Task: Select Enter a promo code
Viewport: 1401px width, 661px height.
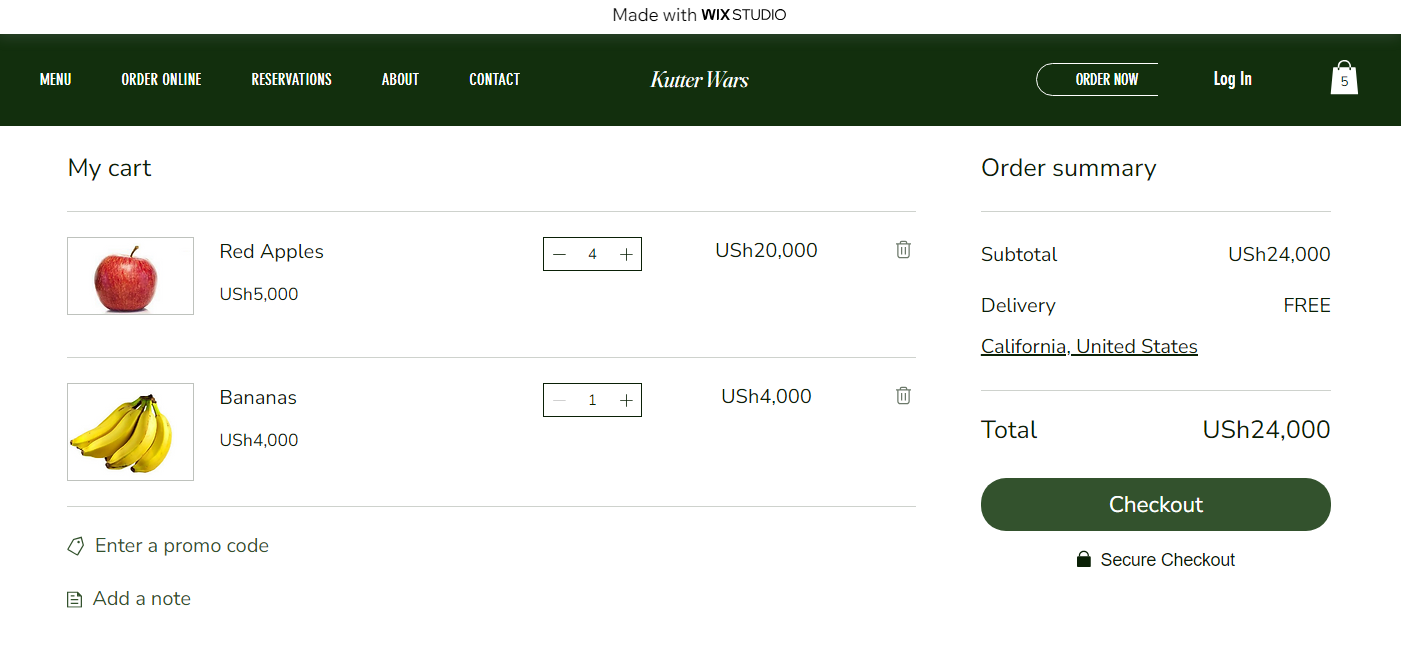Action: pyautogui.click(x=182, y=546)
